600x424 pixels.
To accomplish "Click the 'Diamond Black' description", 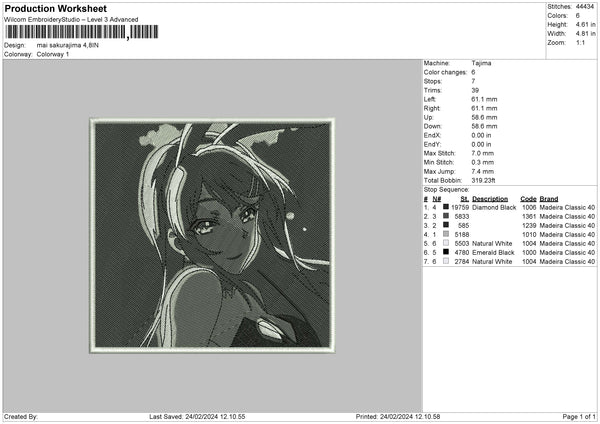I will click(494, 207).
